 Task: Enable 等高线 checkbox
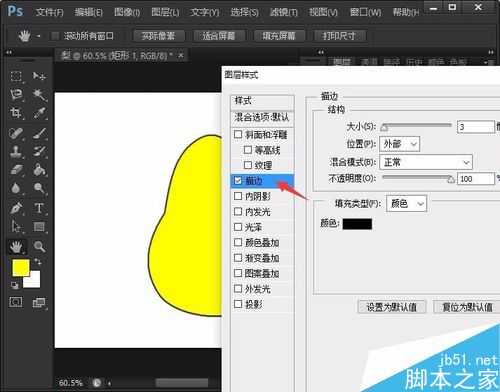coord(248,150)
